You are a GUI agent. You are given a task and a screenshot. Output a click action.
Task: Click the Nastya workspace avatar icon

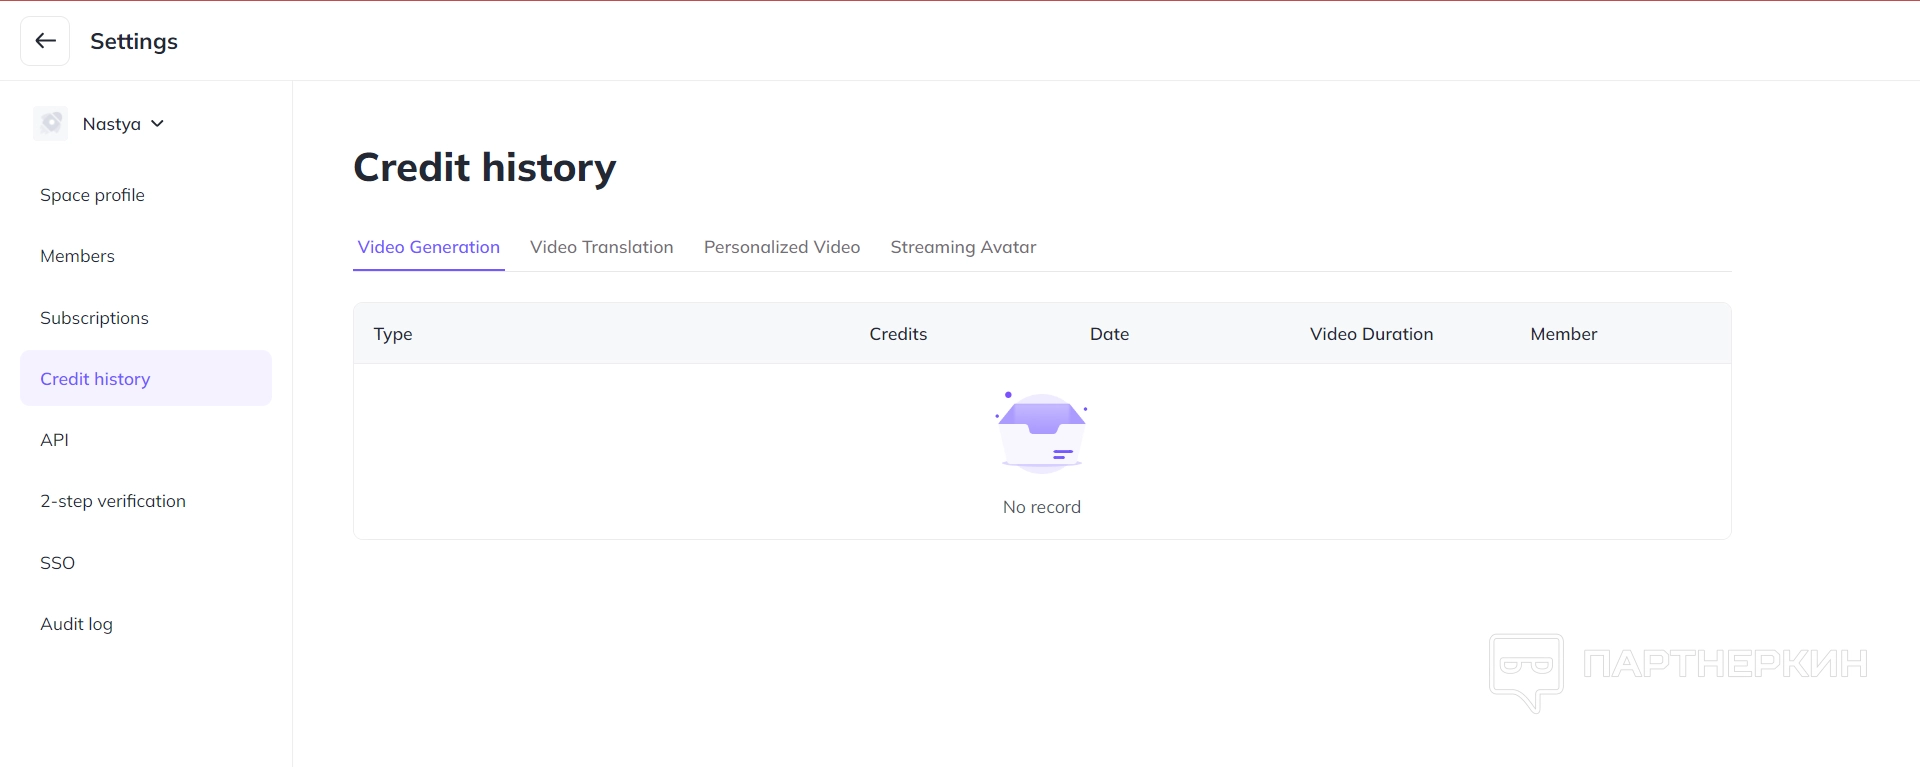tap(51, 124)
